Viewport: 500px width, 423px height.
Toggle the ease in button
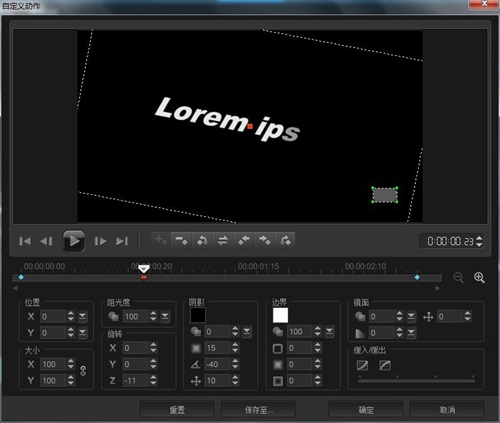pyautogui.click(x=362, y=365)
